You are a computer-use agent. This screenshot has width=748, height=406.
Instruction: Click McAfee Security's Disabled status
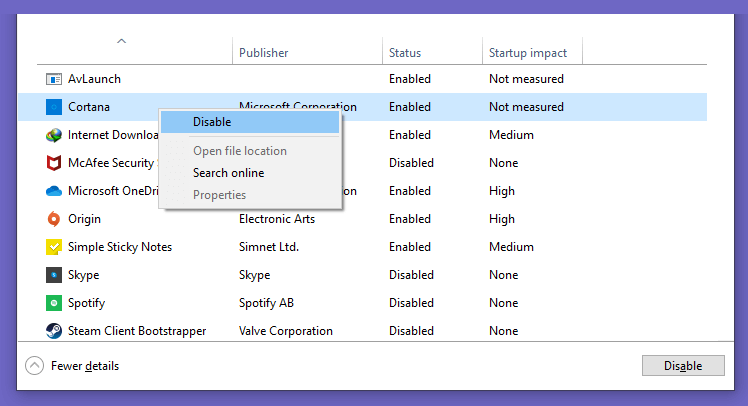411,163
